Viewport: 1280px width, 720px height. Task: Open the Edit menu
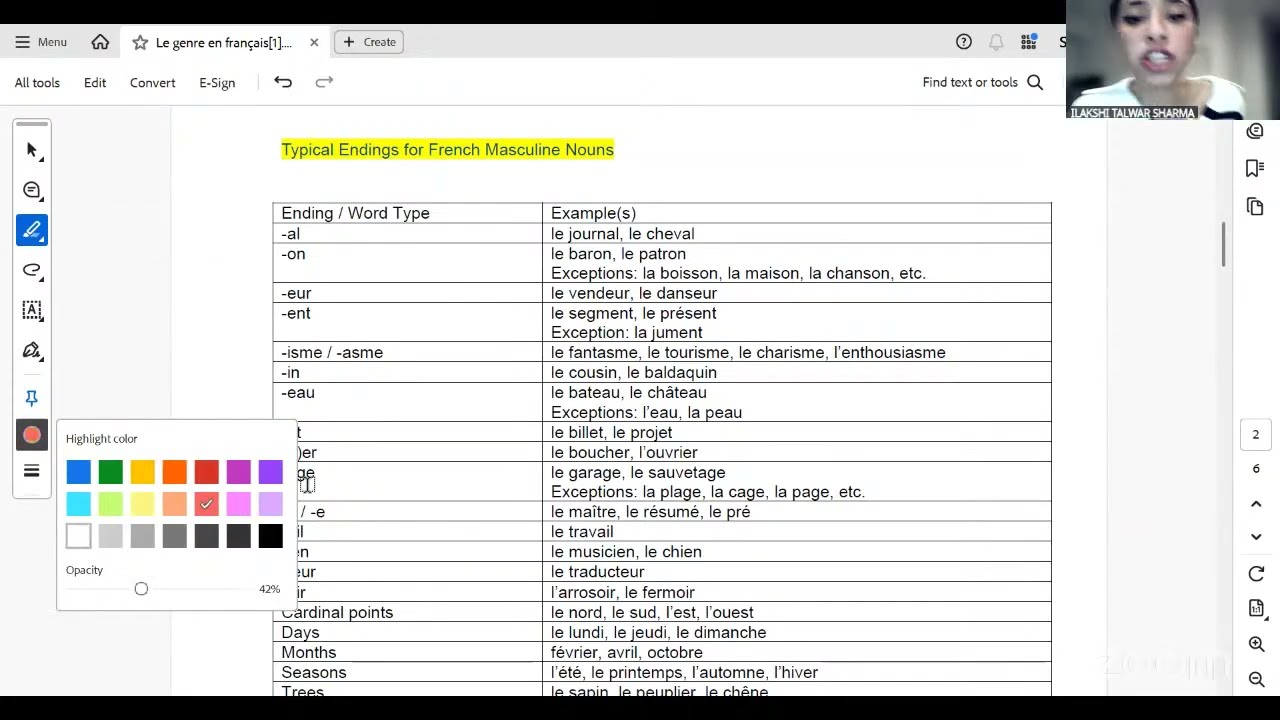[95, 83]
